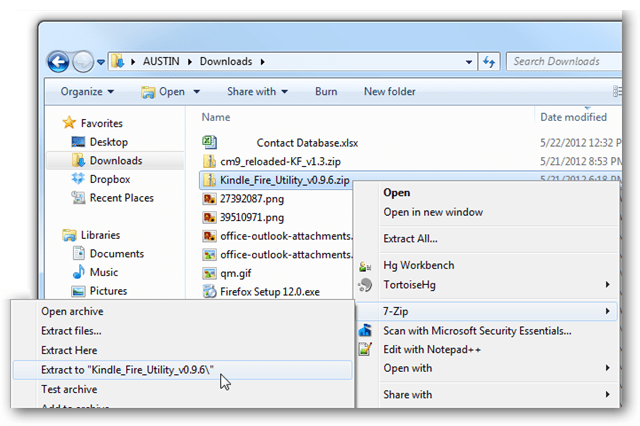
Task: Click New folder in the toolbar
Action: 390,91
